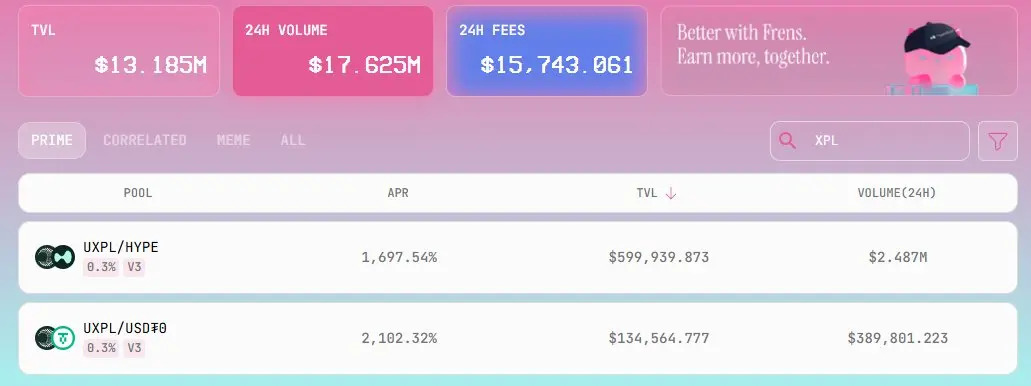The width and height of the screenshot is (1031, 386).
Task: Select the PRIME pool tab
Action: point(52,140)
